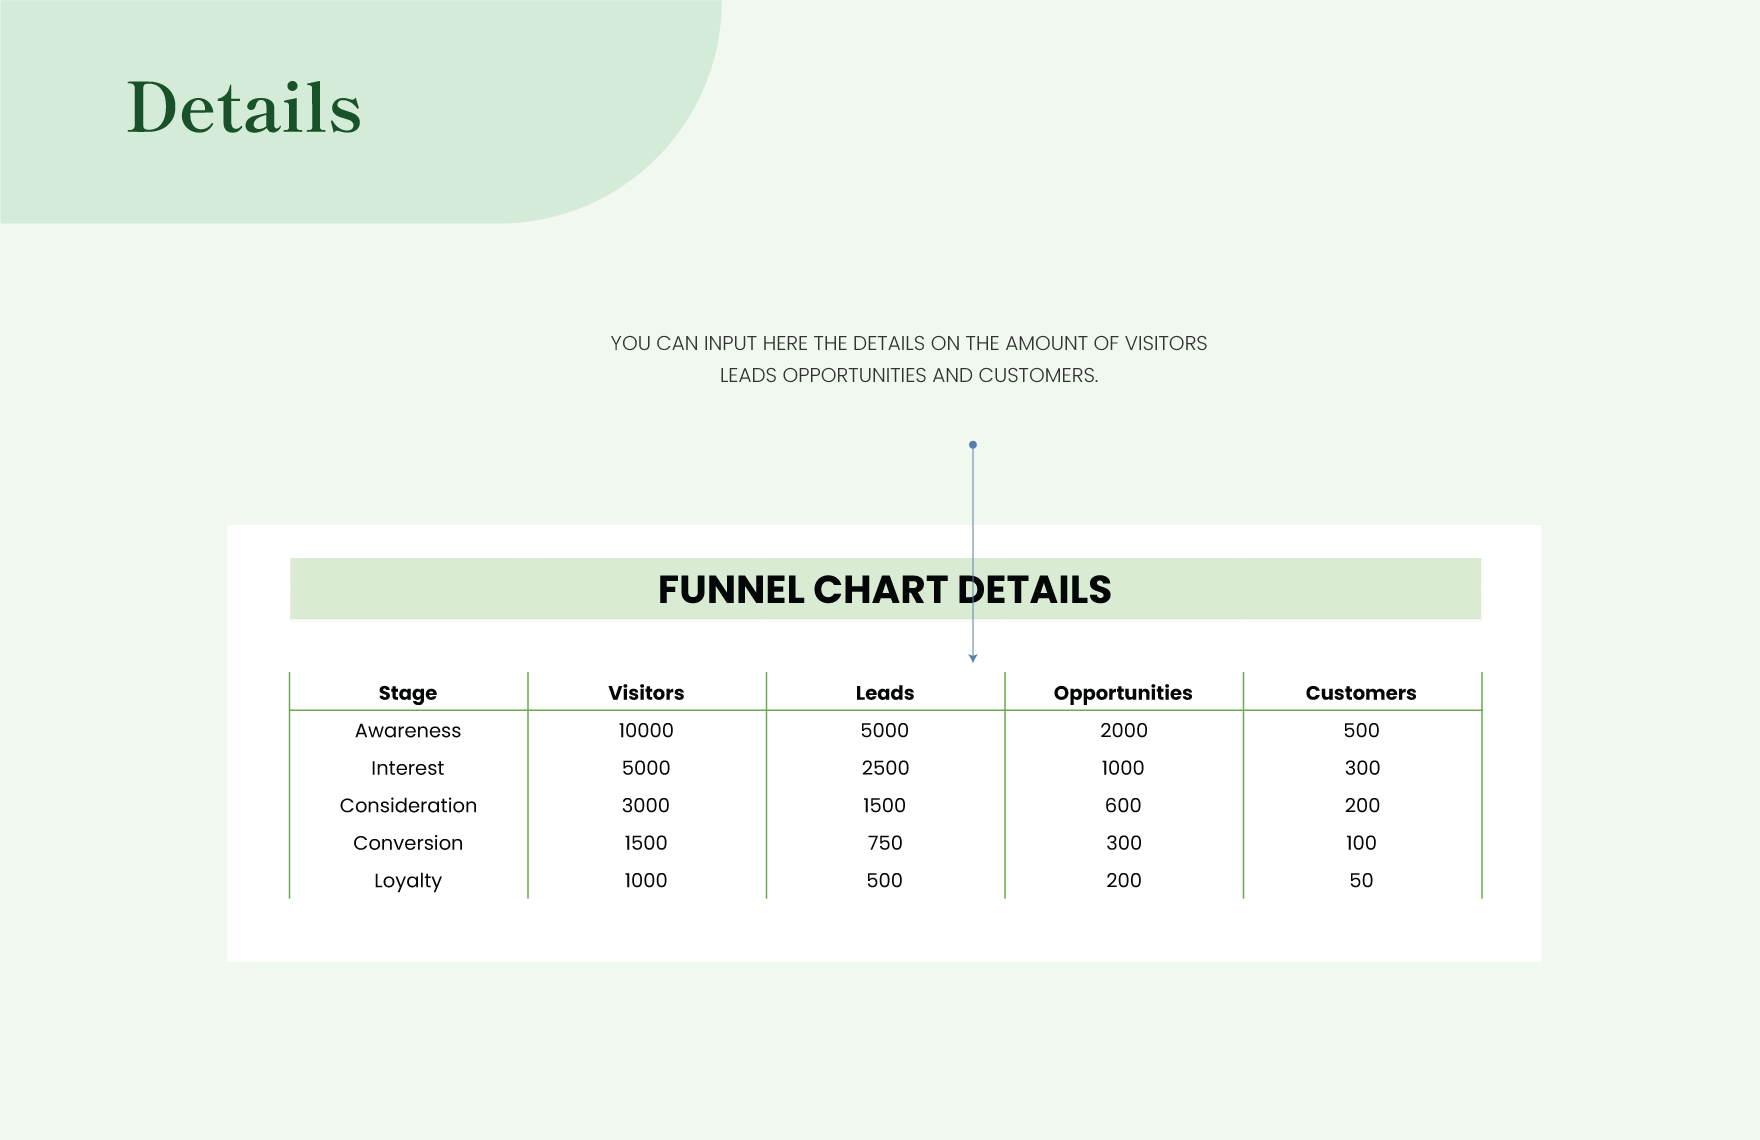
Task: Click the 'LEADS OPPORTUNITIES AND CUSTOMERS.' line
Action: [908, 375]
